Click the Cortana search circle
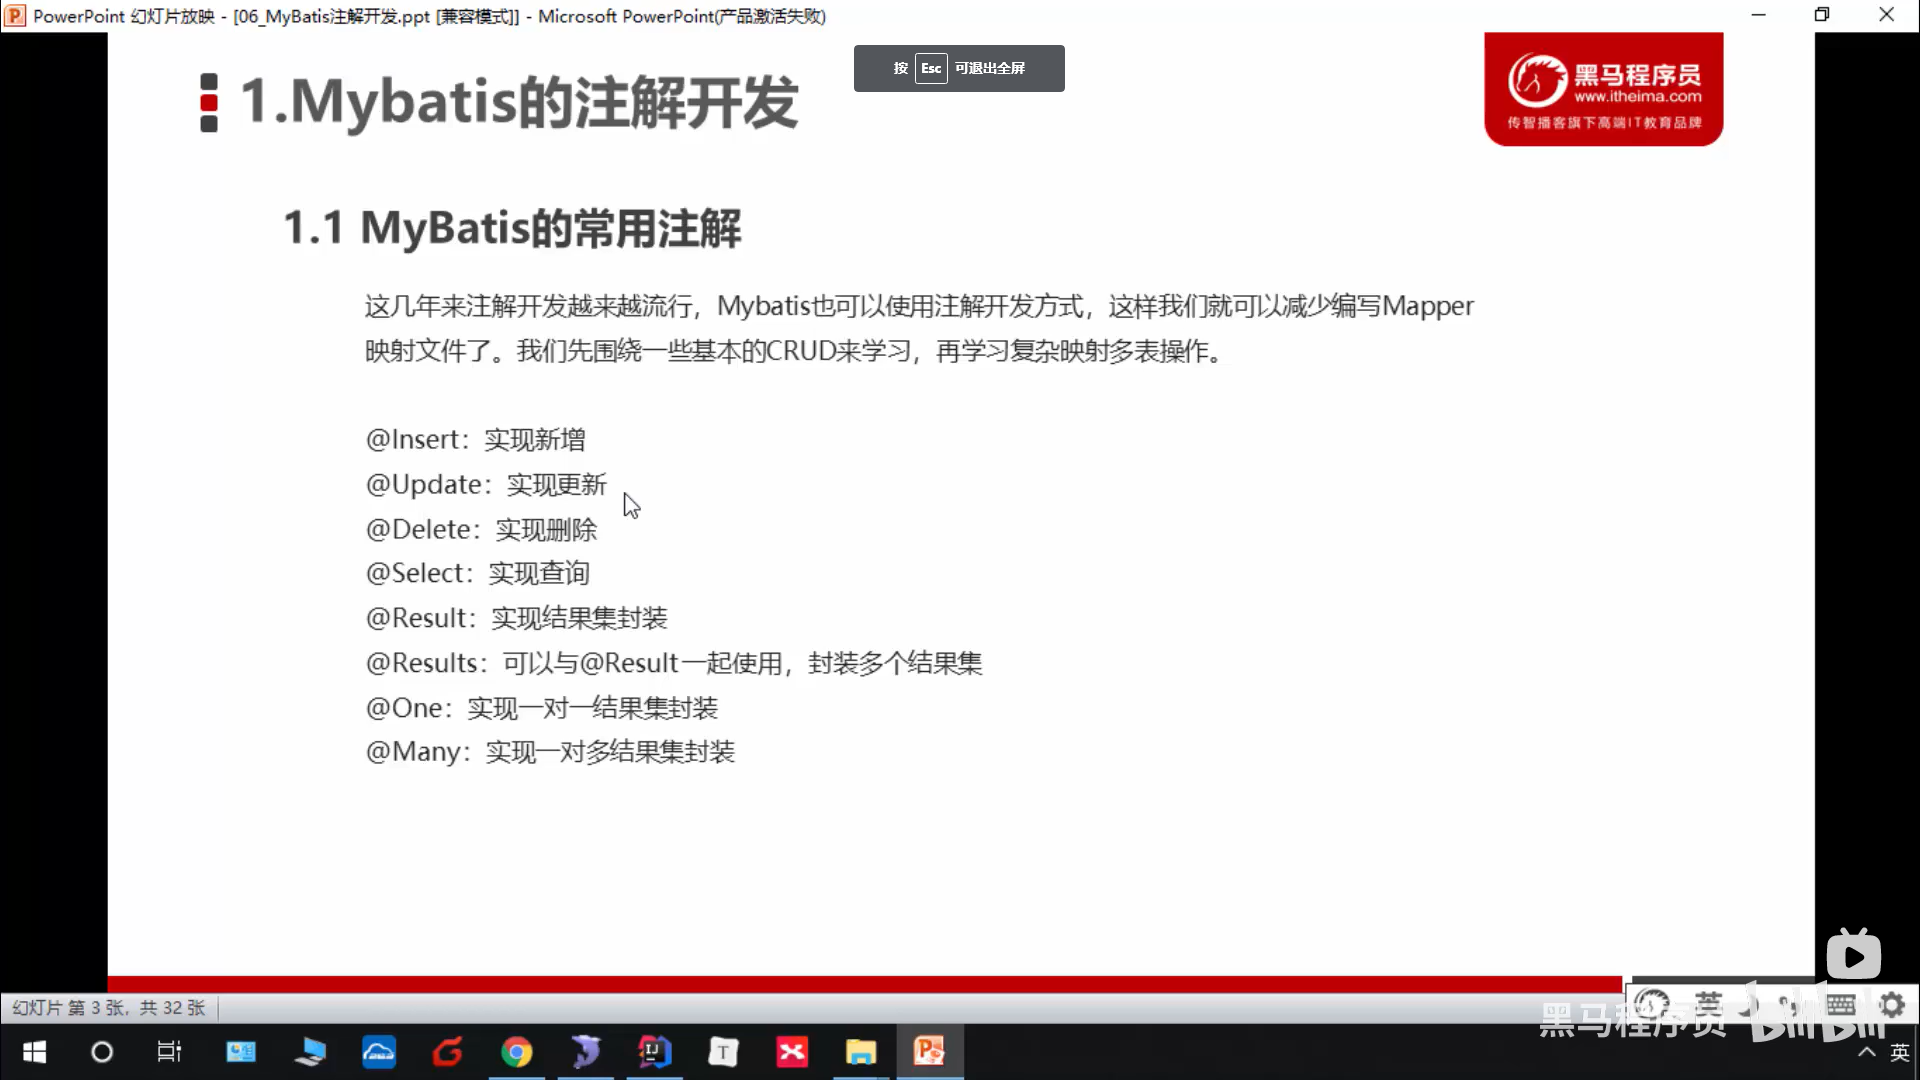Screen dimensions: 1920x1080 coord(102,1052)
